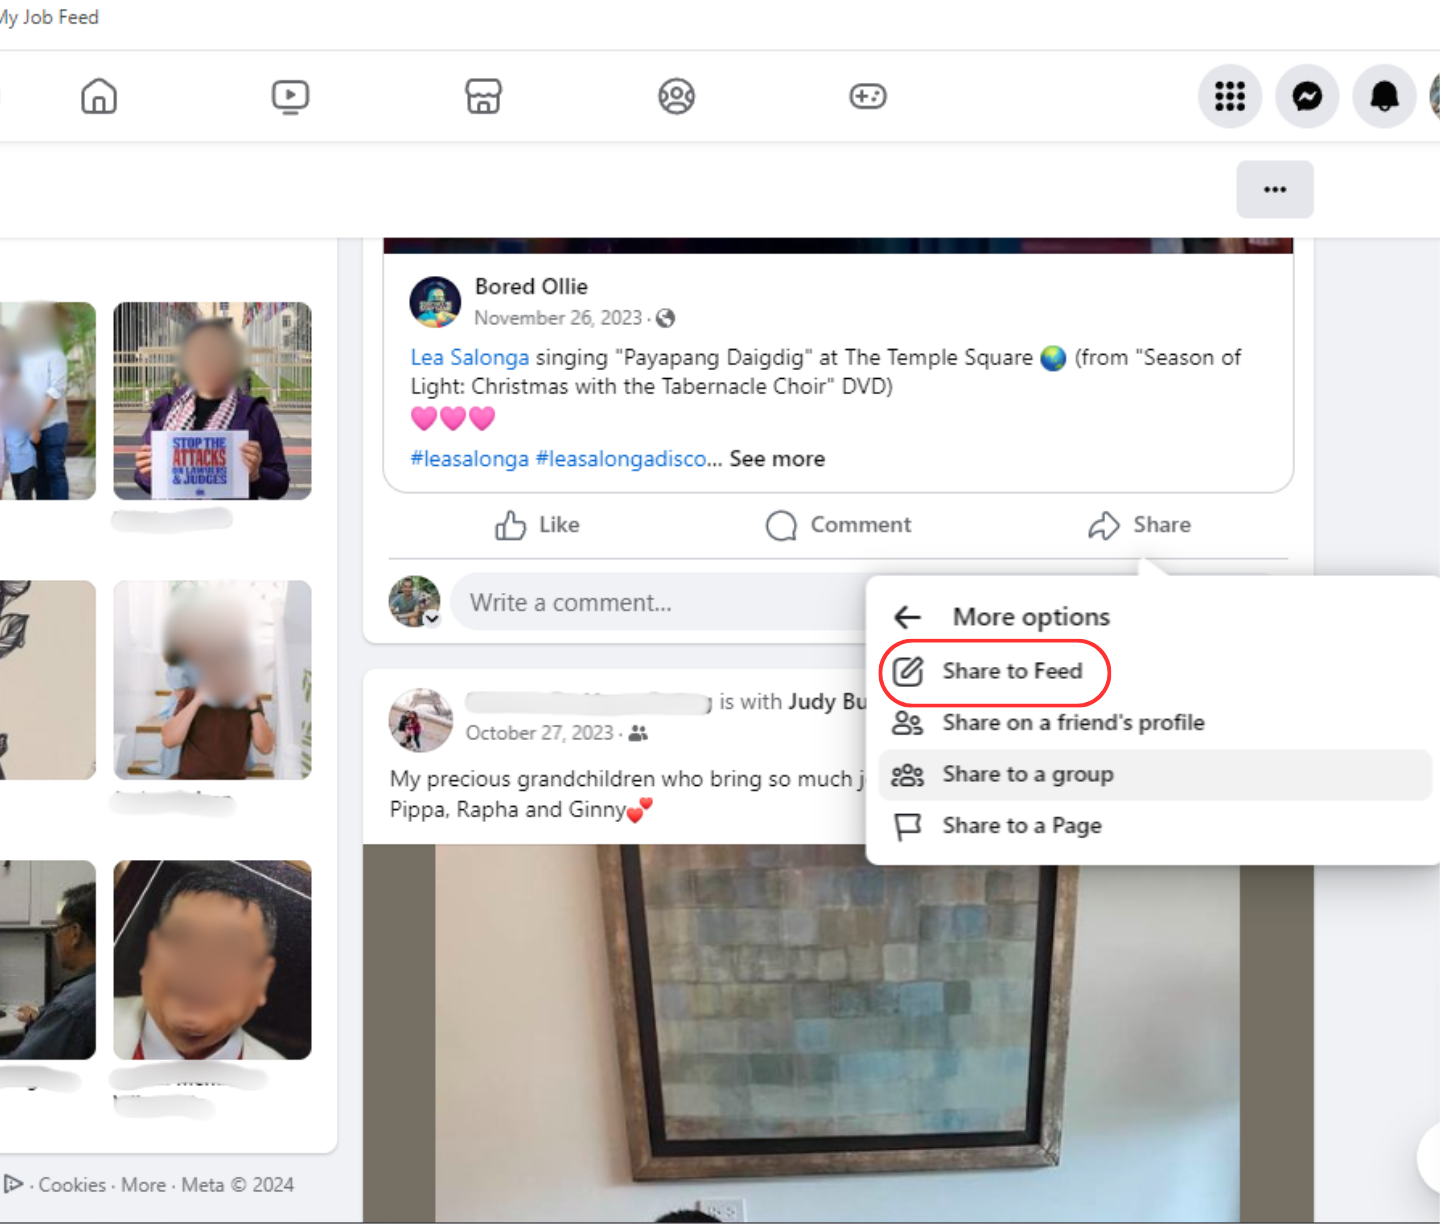Click the Write a comment field
This screenshot has width=1440, height=1224.
[x=660, y=602]
